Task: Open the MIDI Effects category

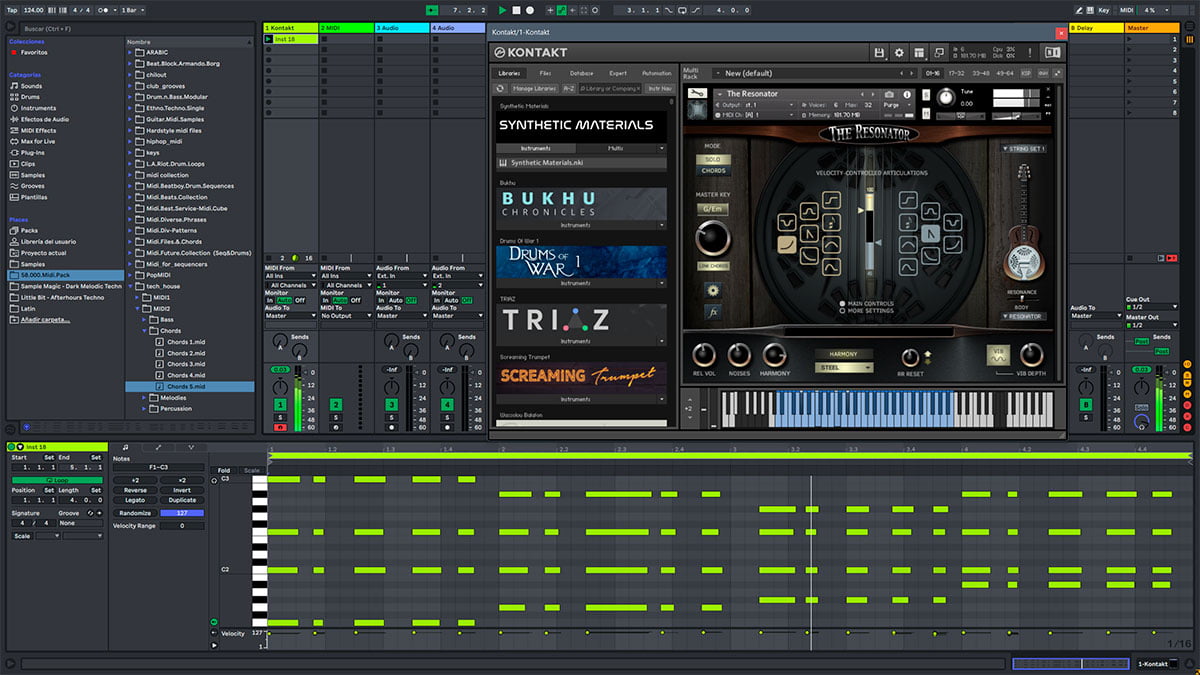Action: pyautogui.click(x=38, y=130)
